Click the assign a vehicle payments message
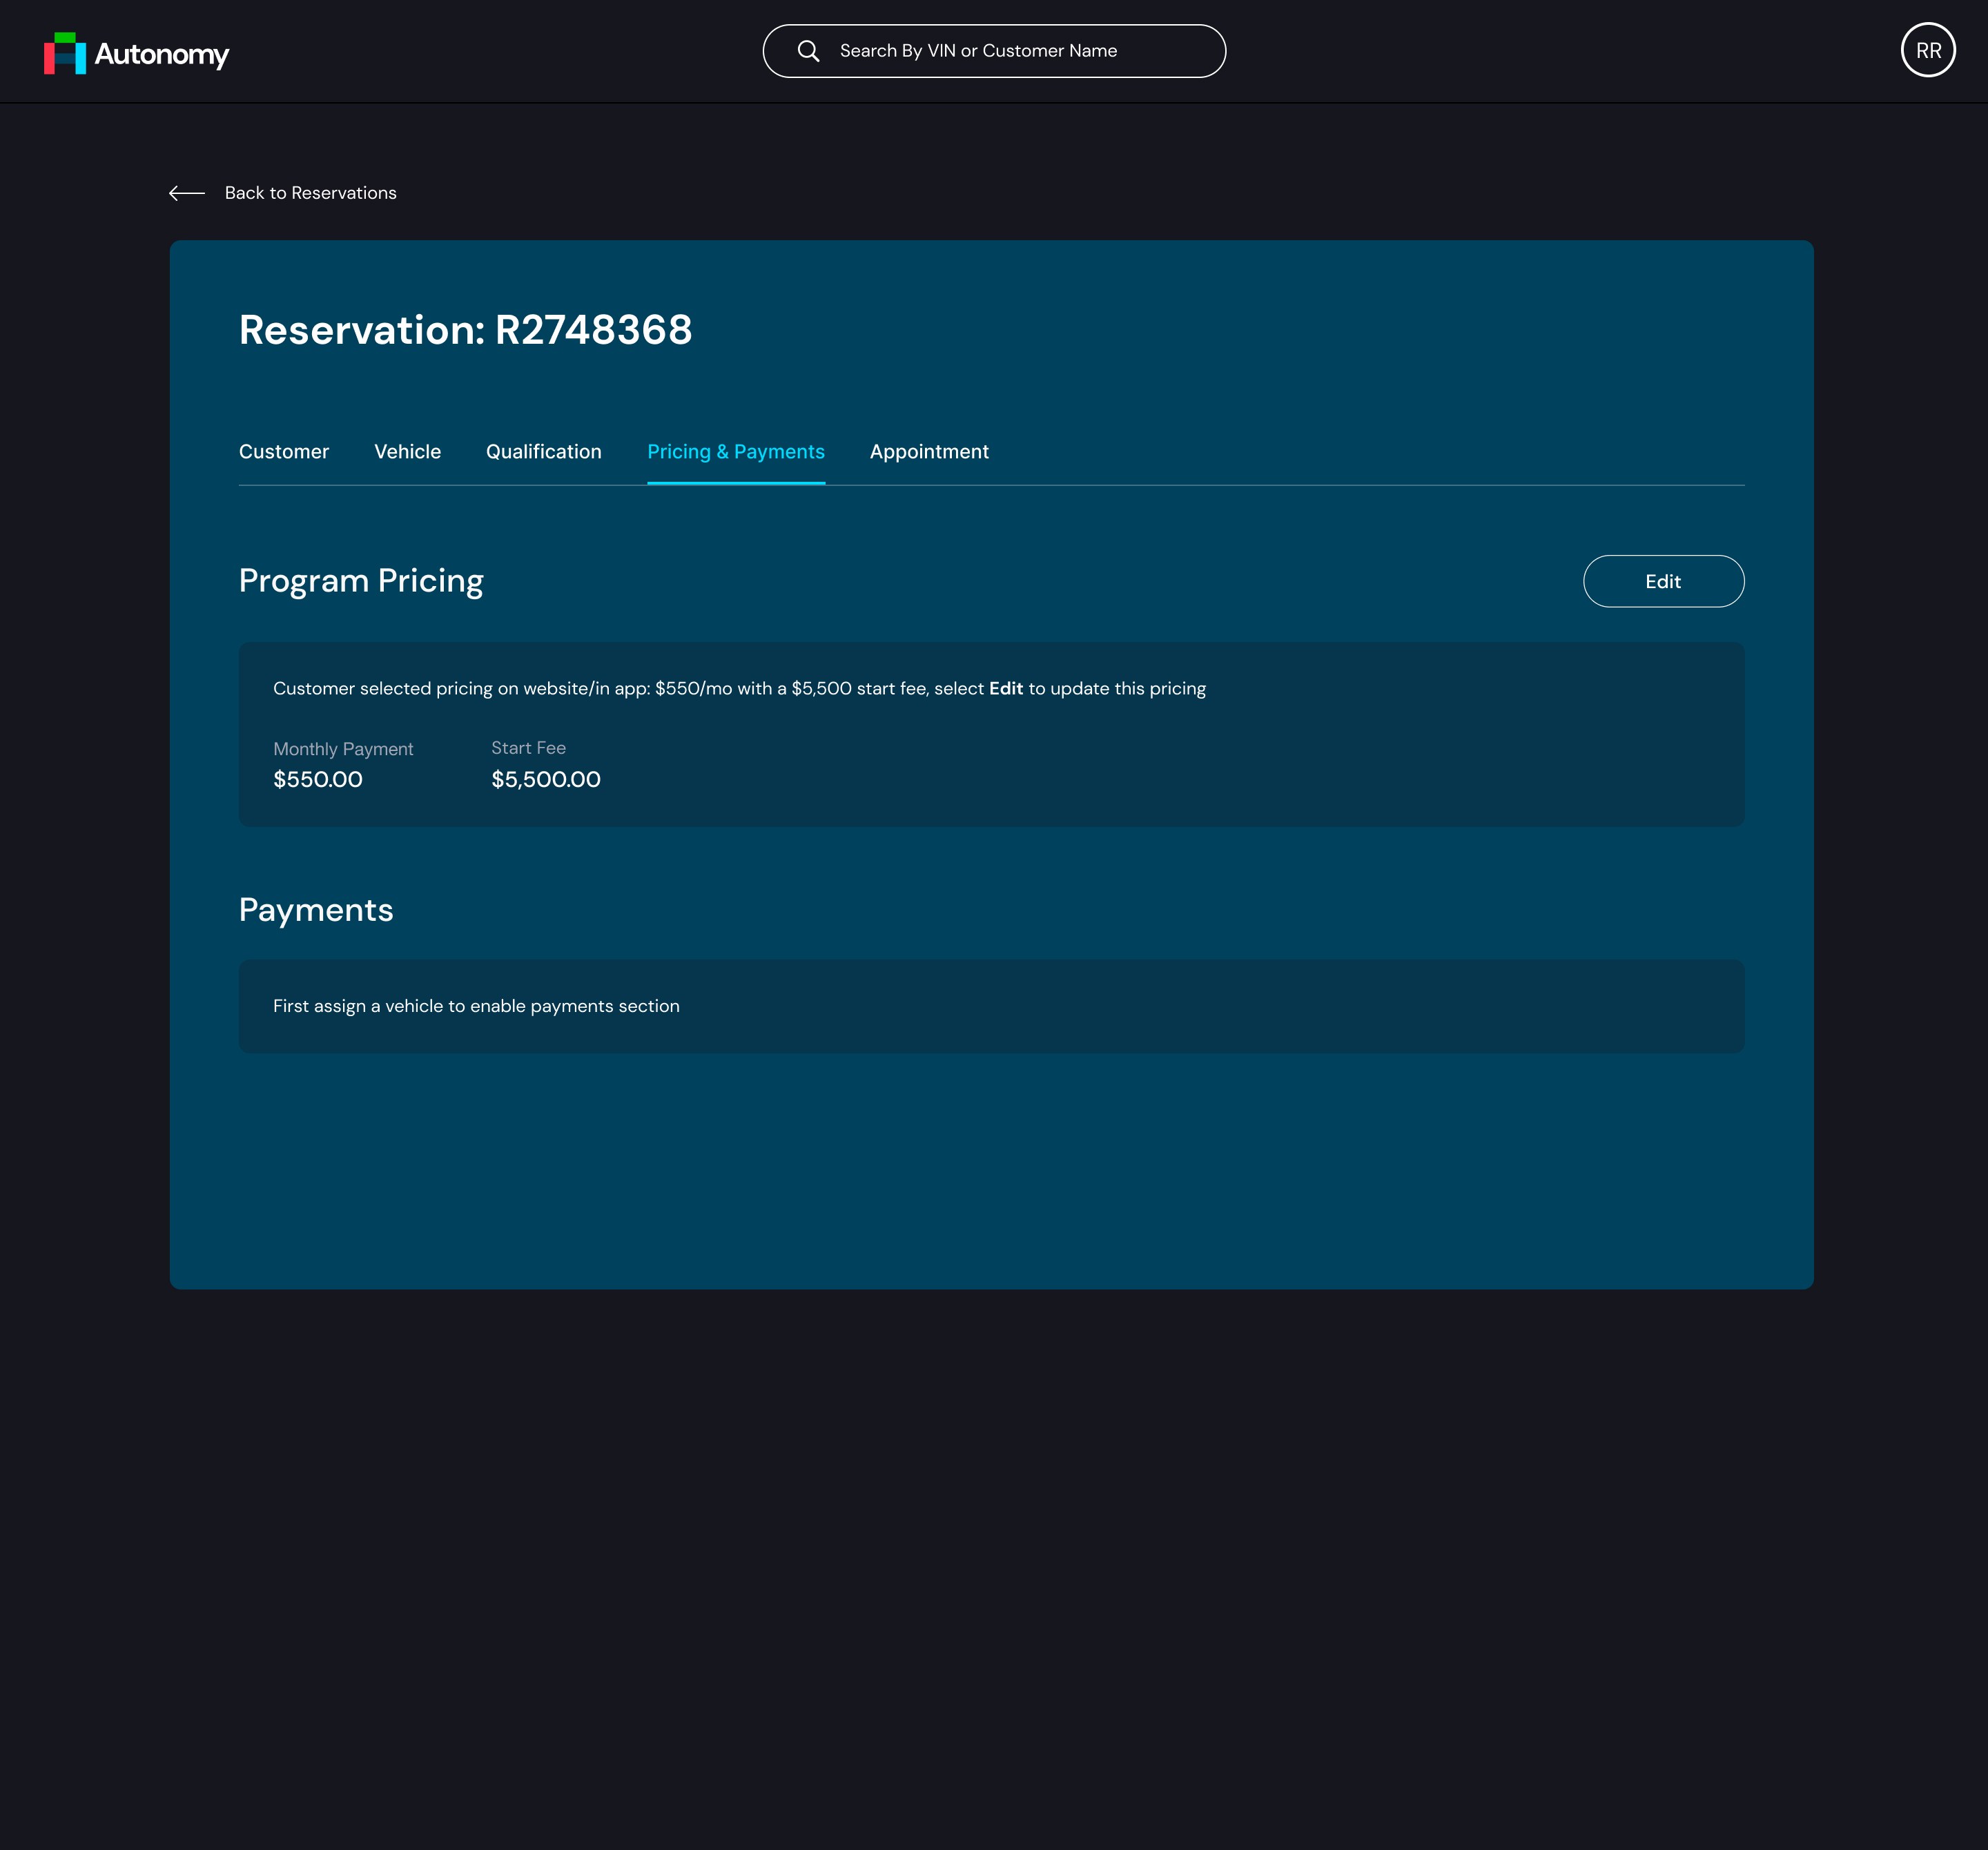The height and width of the screenshot is (1850, 1988). pyautogui.click(x=476, y=1006)
